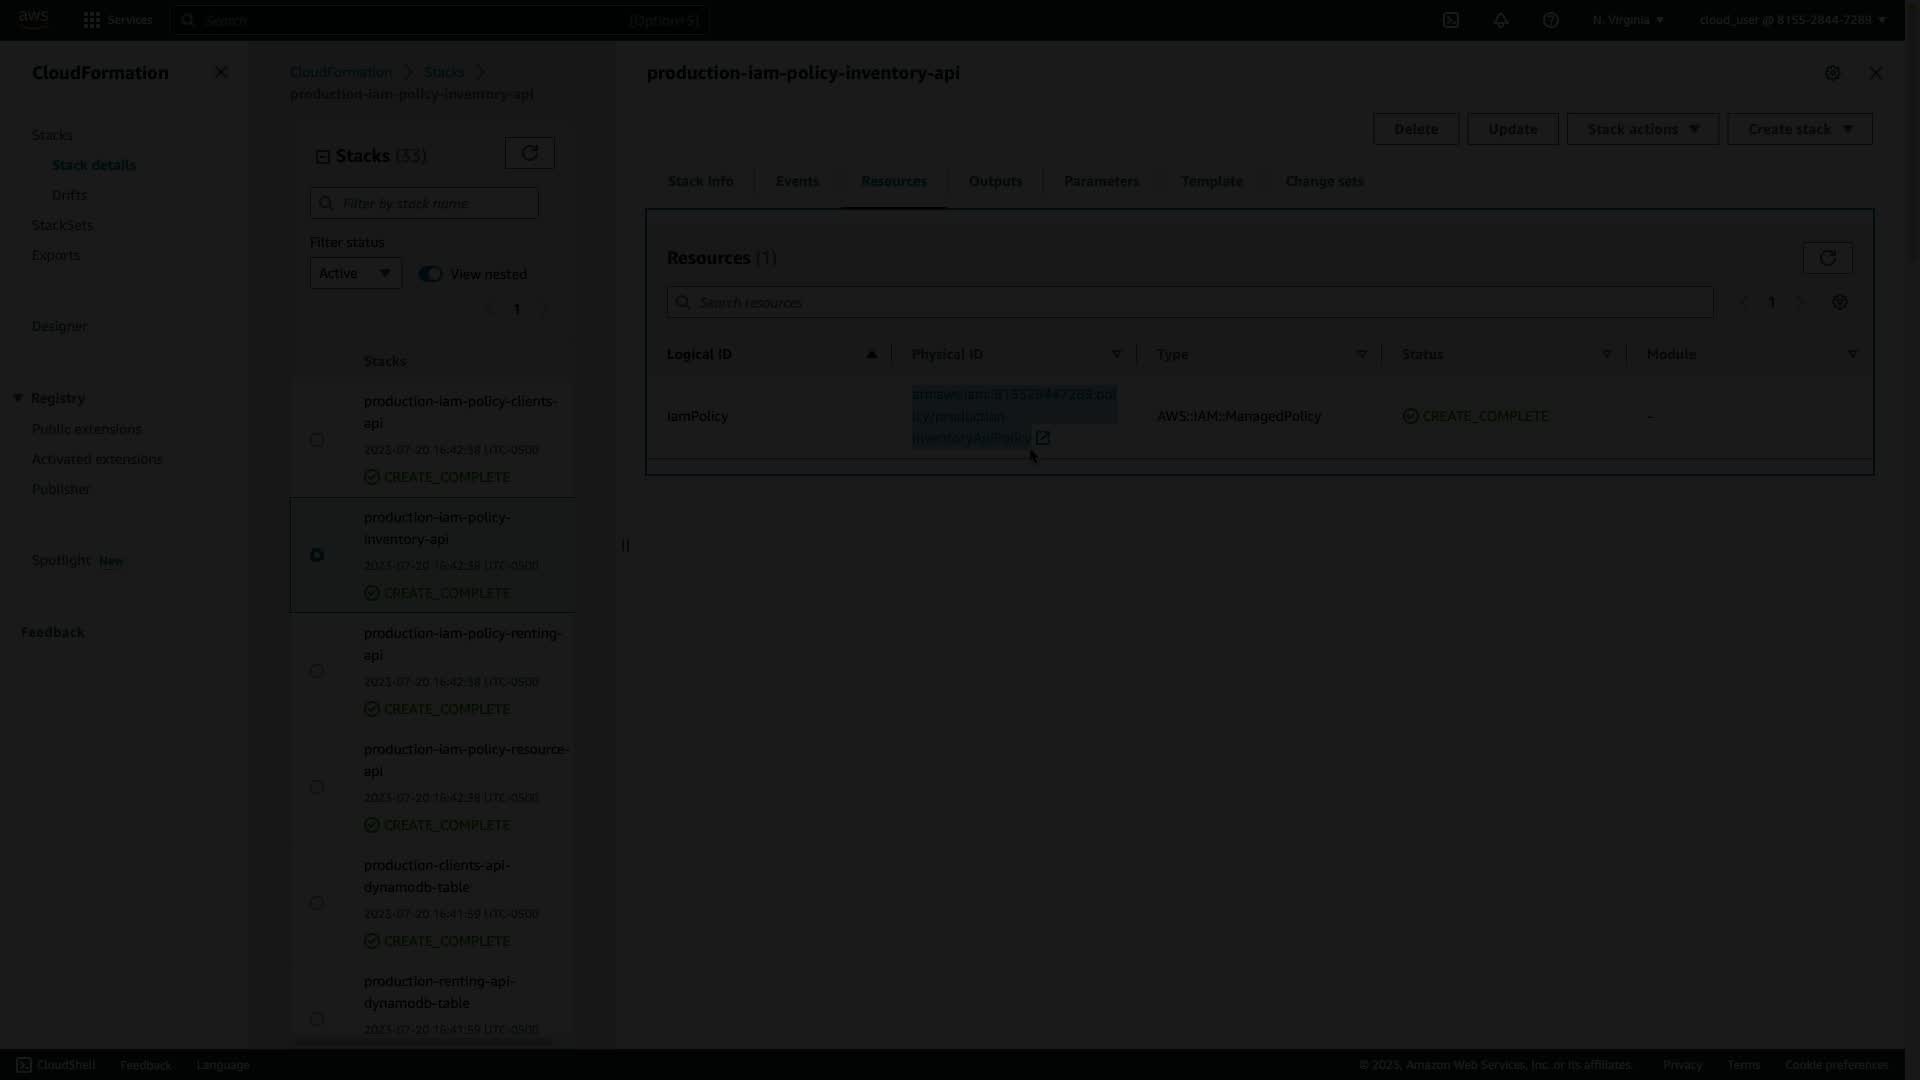Click the Search resources input field
Screen dimensions: 1920x1080
pyautogui.click(x=1190, y=302)
